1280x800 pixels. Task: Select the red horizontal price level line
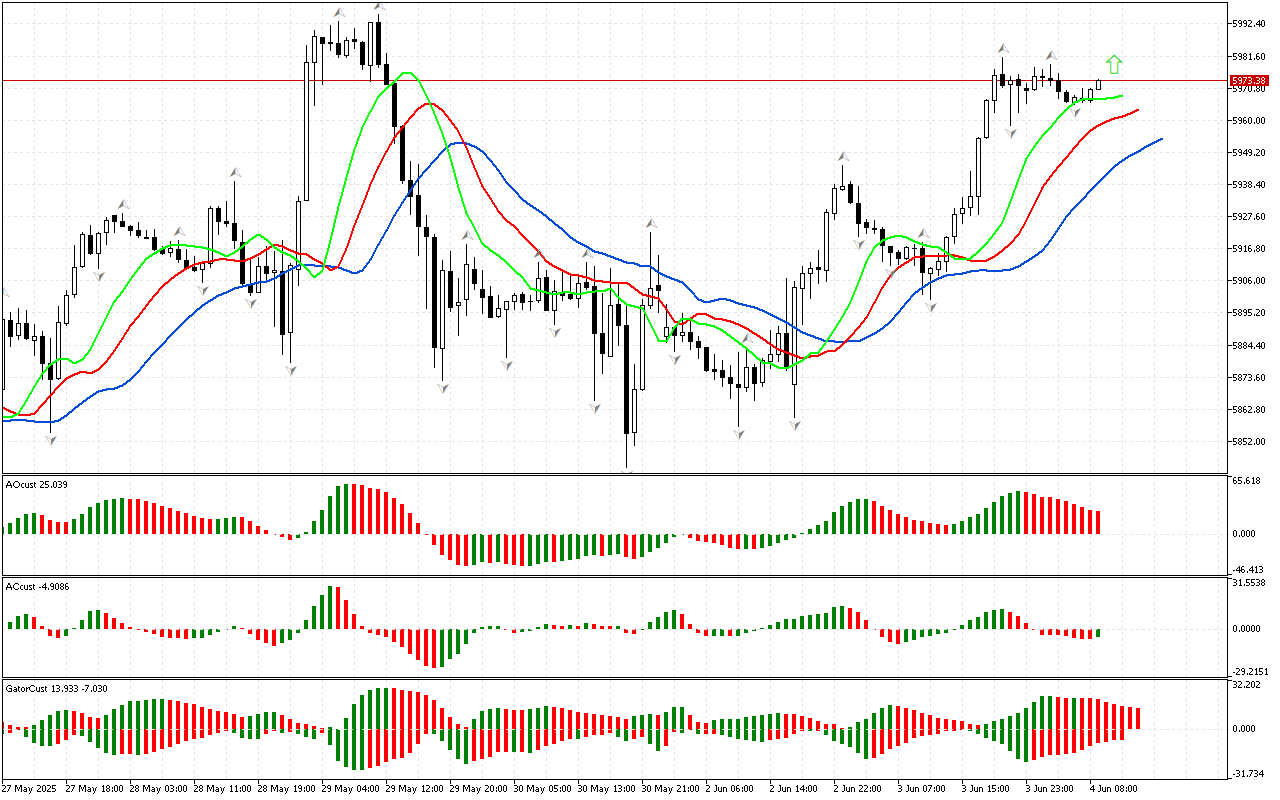coord(600,80)
